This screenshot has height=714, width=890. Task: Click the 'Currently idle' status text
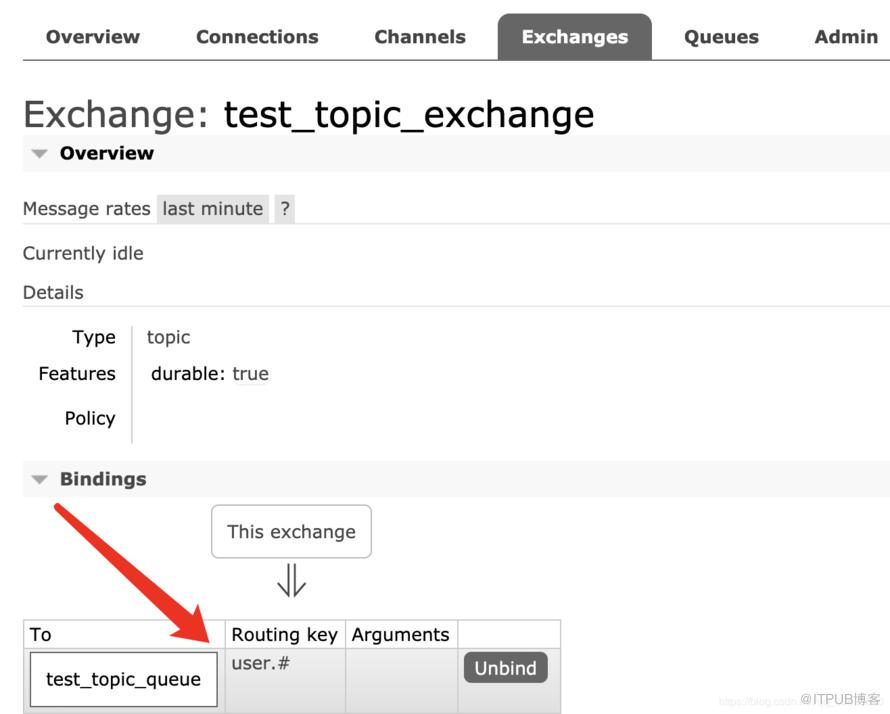pyautogui.click(x=83, y=253)
